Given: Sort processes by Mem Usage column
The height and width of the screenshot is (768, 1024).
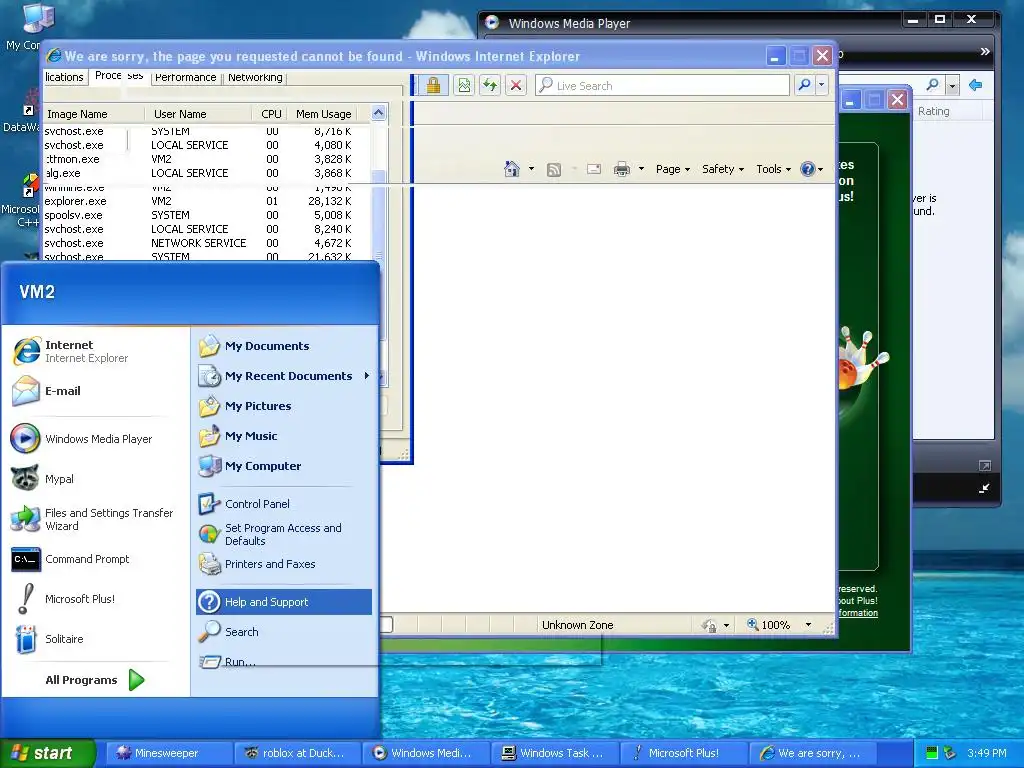Looking at the screenshot, I should tap(321, 114).
